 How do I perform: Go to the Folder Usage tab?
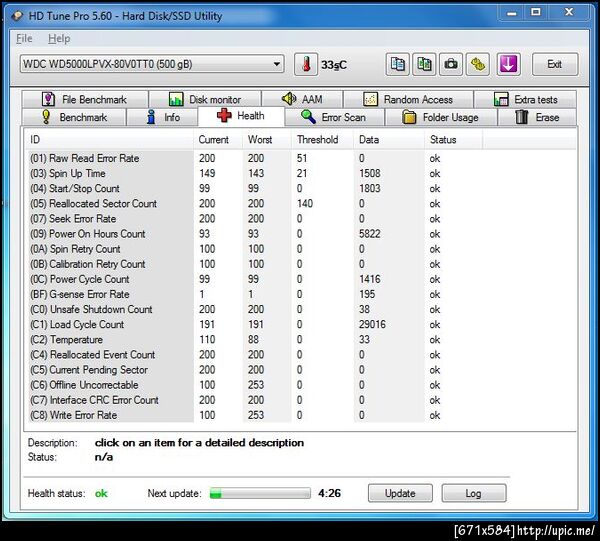[x=441, y=117]
